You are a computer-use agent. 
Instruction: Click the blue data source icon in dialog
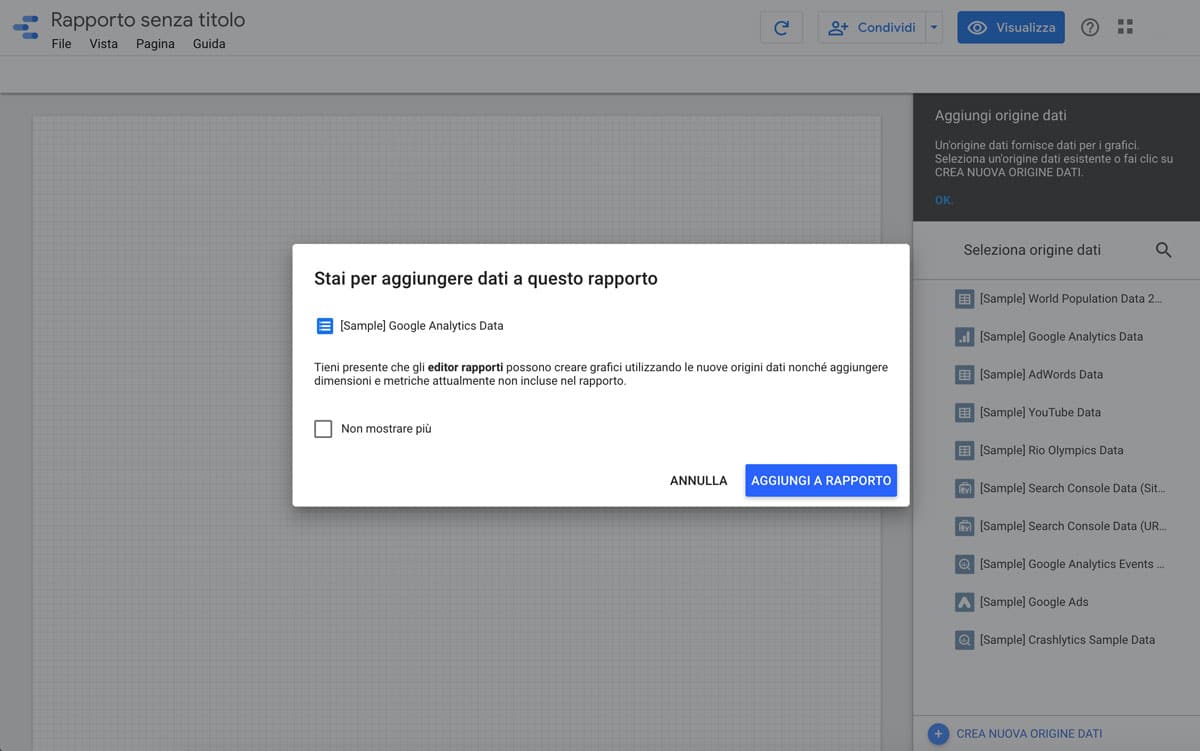tap(324, 326)
